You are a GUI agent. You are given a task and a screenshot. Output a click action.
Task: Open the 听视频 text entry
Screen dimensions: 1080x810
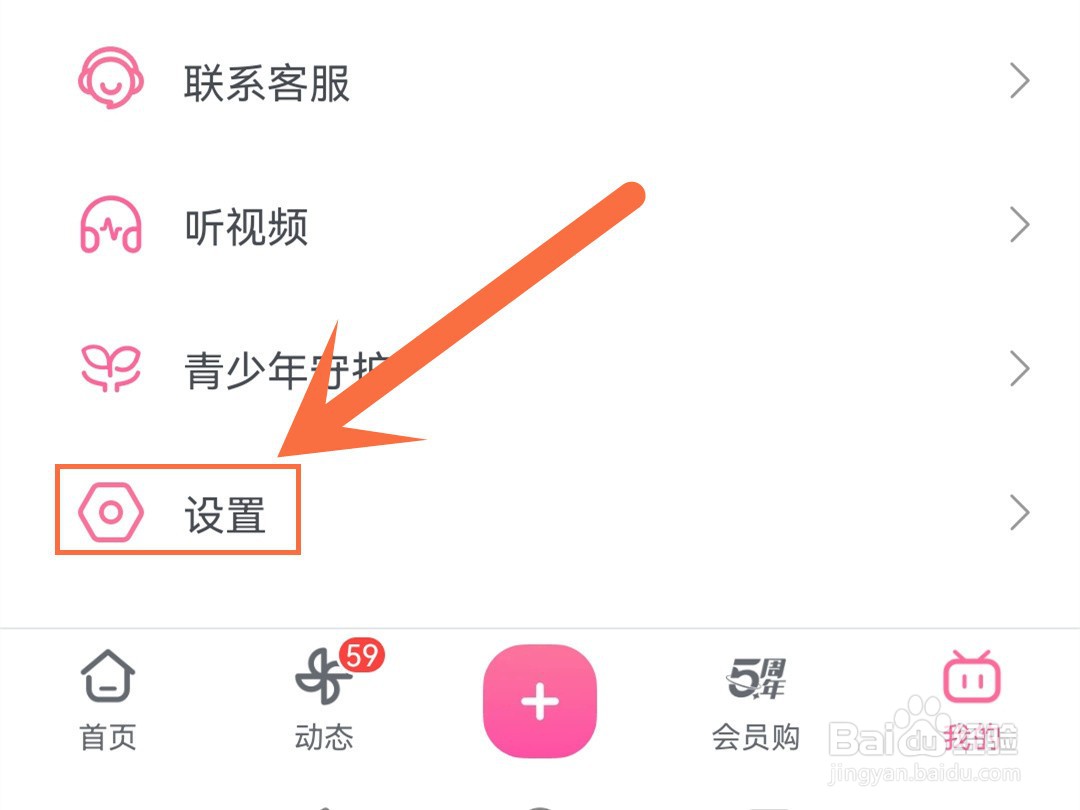click(x=246, y=227)
